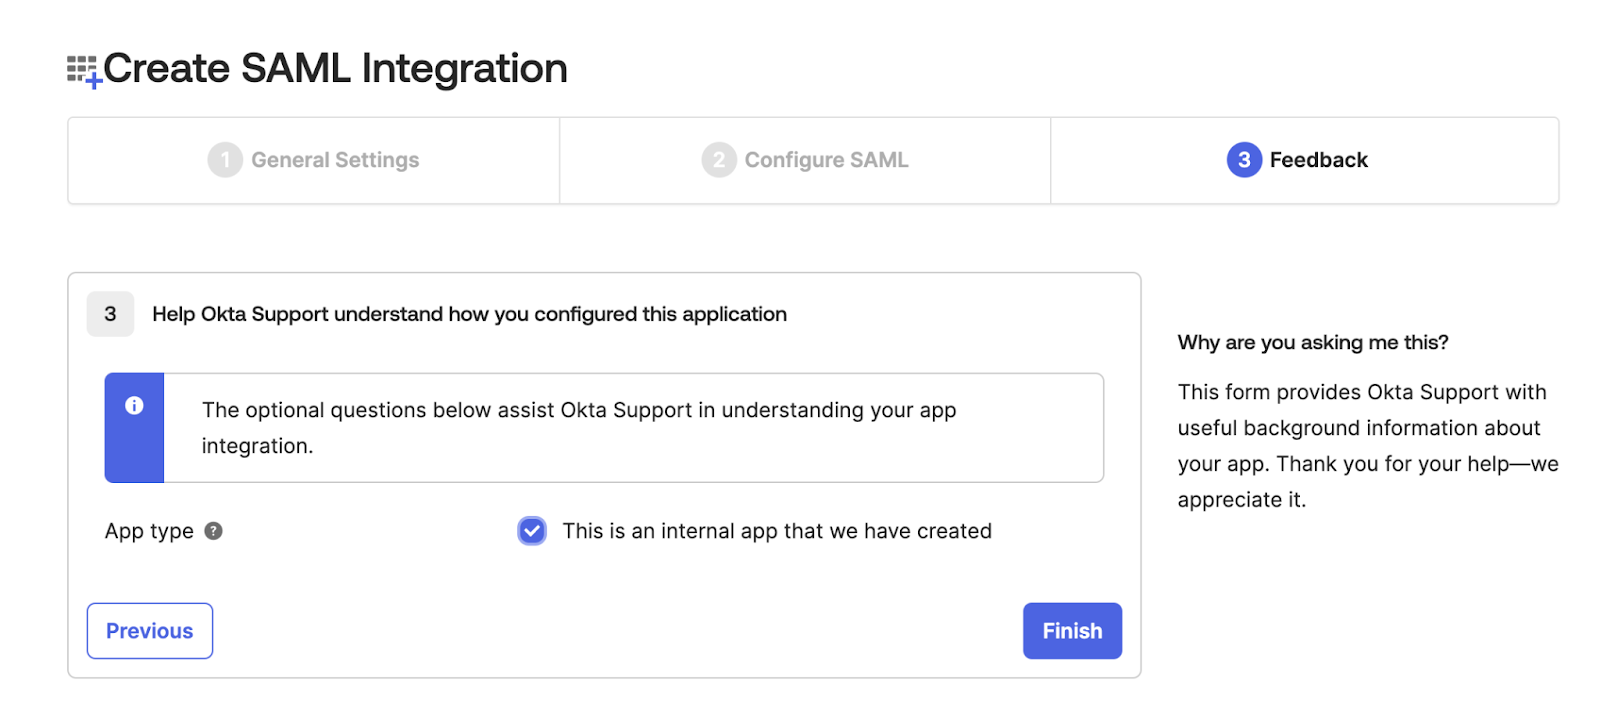Click the "Why are you asking me this?" heading
The height and width of the screenshot is (705, 1600).
(1312, 343)
